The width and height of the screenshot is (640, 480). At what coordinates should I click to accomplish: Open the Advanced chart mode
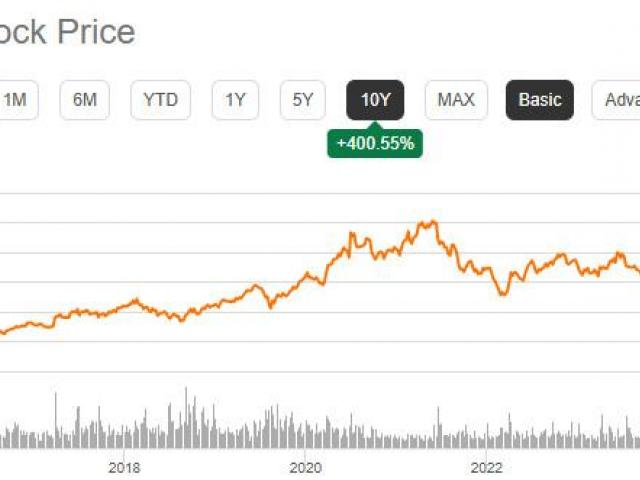(x=620, y=100)
